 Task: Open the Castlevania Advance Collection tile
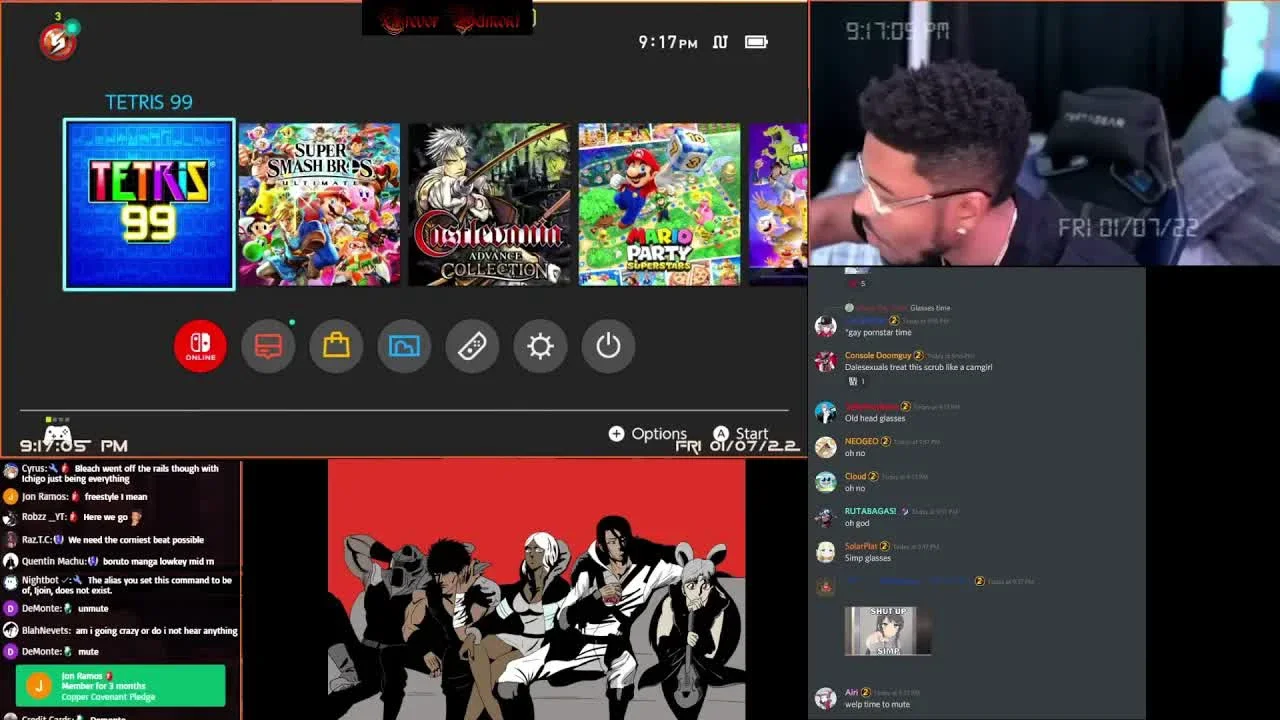489,205
